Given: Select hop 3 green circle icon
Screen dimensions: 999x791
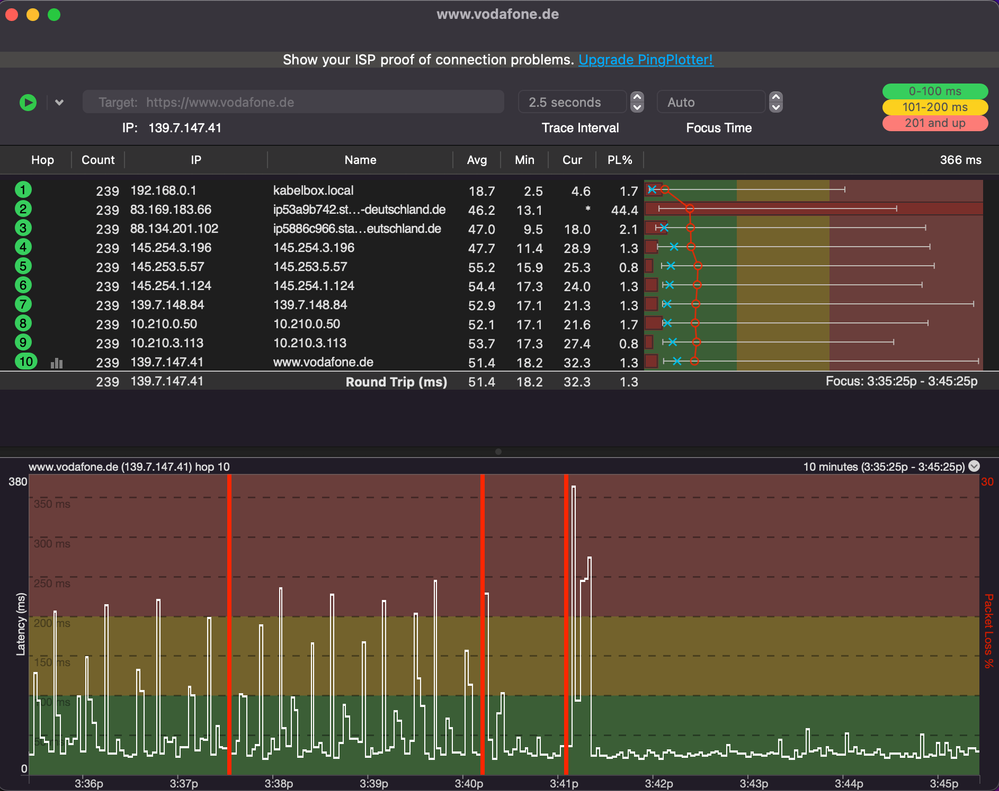Looking at the screenshot, I should 23,228.
